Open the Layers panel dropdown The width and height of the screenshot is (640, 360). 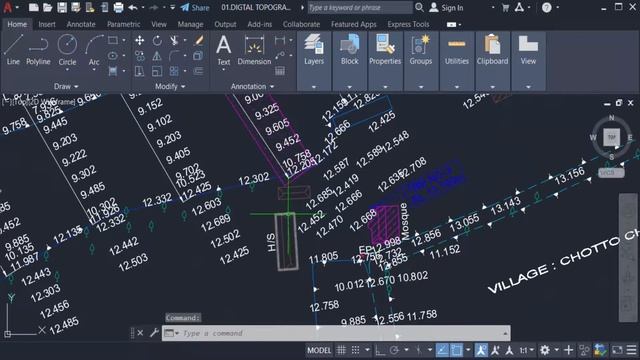click(314, 87)
